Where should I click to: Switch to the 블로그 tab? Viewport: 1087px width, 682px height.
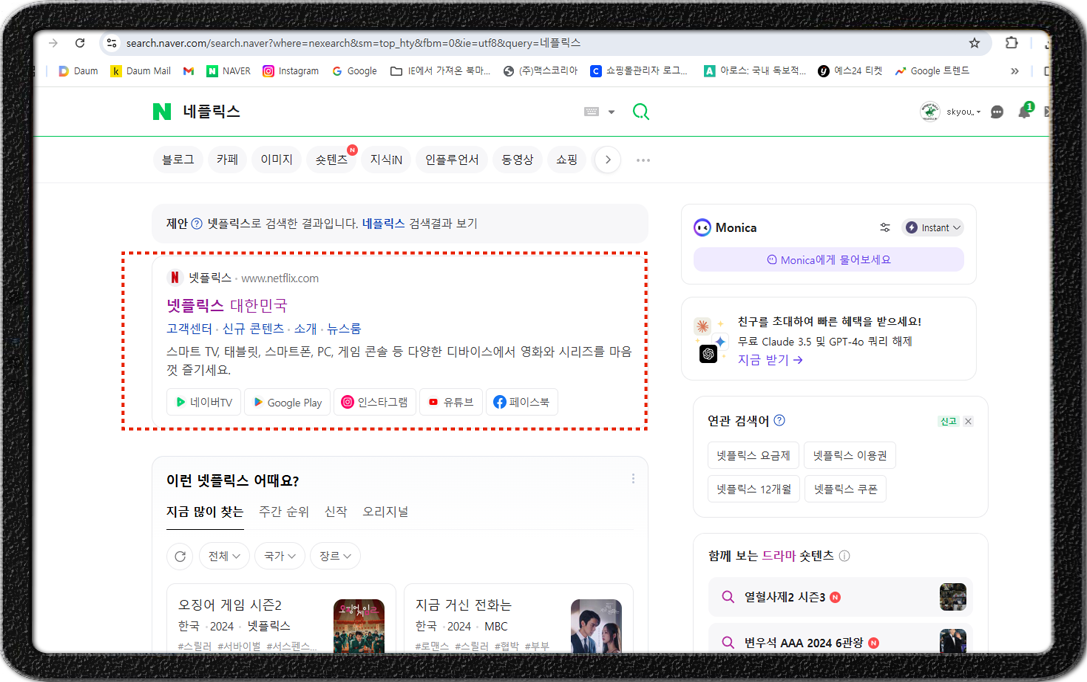tap(178, 160)
